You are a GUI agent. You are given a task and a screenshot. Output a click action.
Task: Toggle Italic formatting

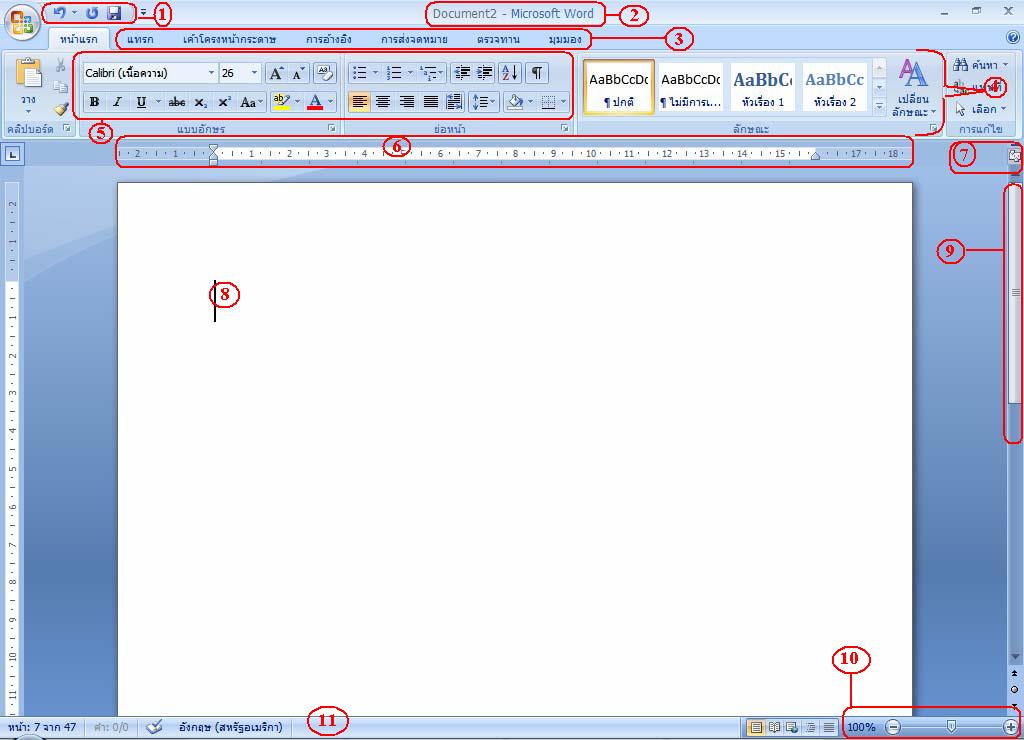click(x=117, y=102)
